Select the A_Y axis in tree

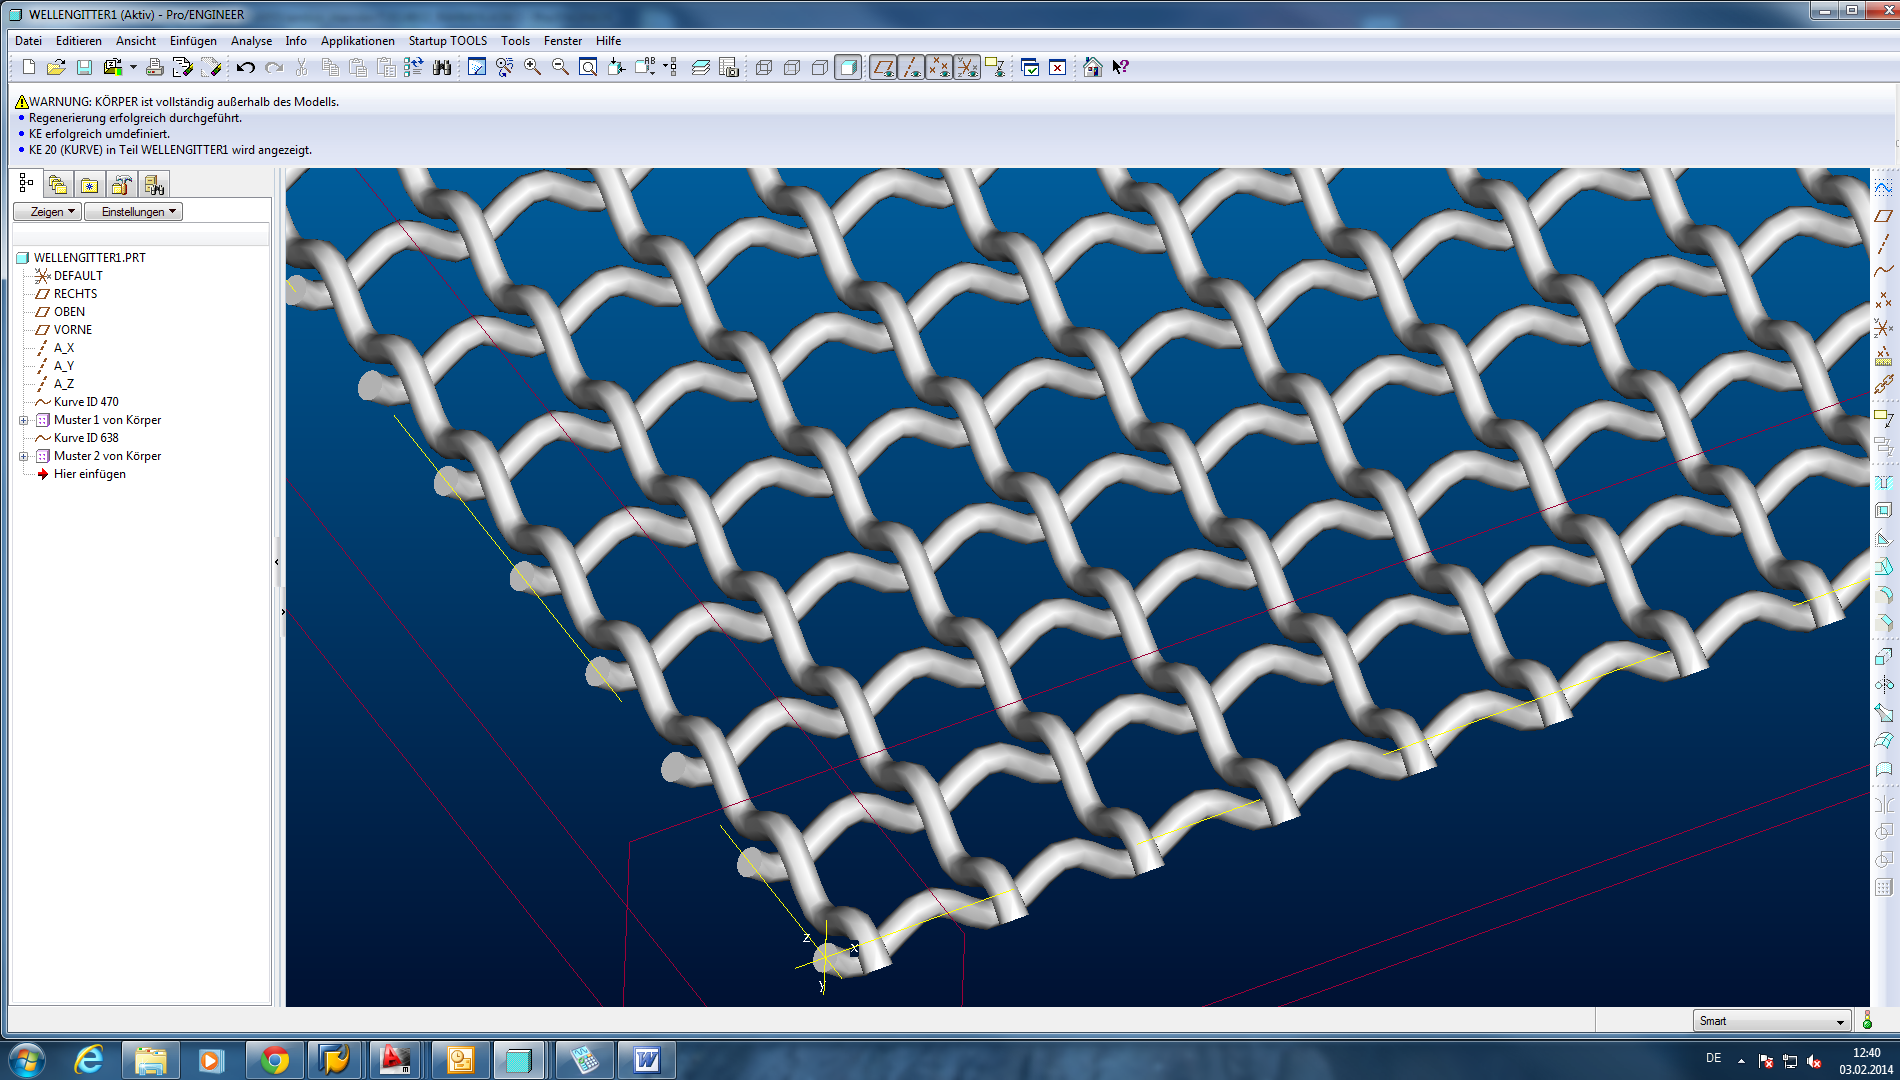click(x=63, y=366)
